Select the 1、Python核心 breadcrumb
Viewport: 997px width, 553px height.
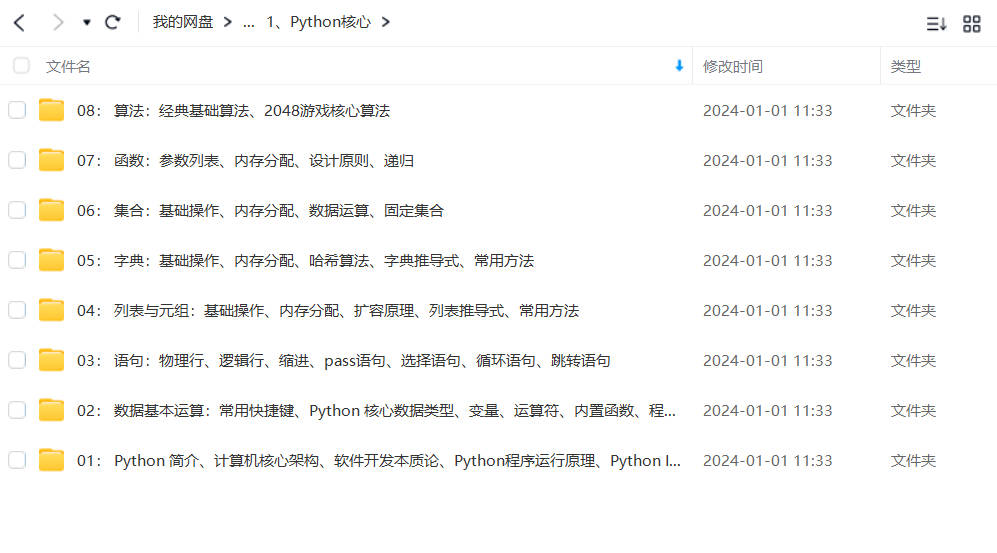tap(319, 22)
